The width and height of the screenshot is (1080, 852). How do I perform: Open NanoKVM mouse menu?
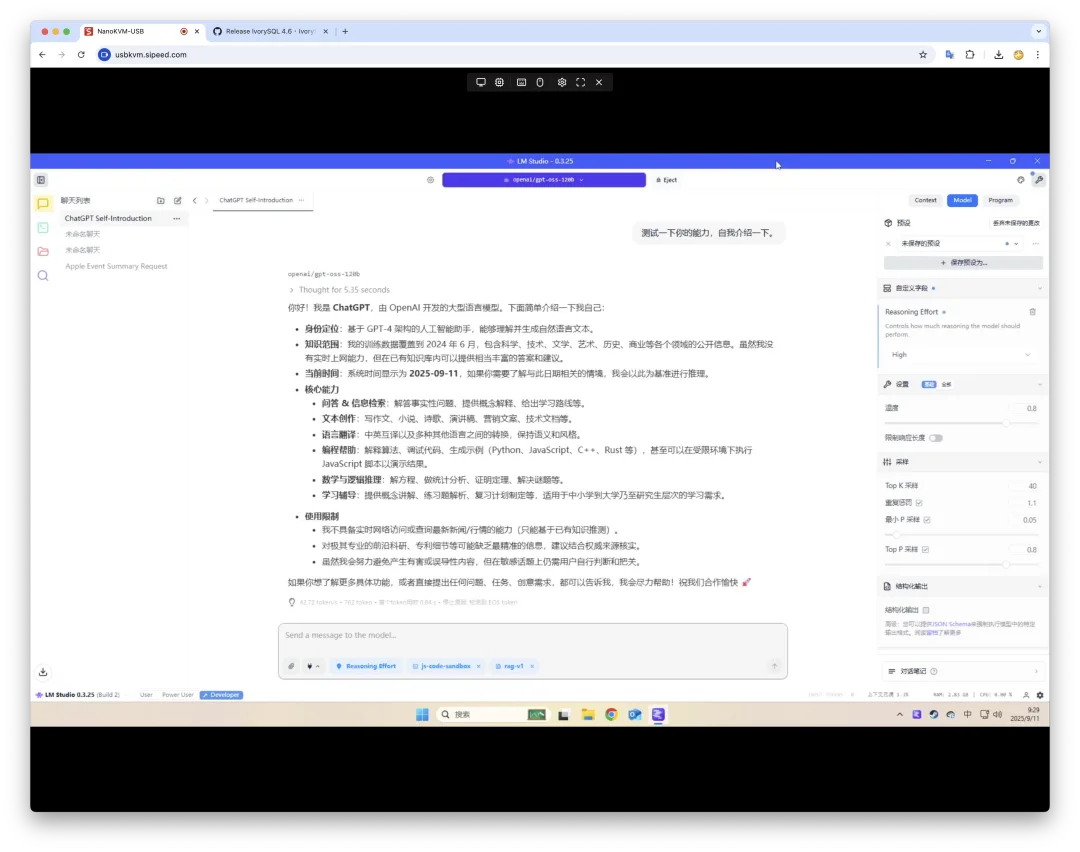[x=540, y=82]
